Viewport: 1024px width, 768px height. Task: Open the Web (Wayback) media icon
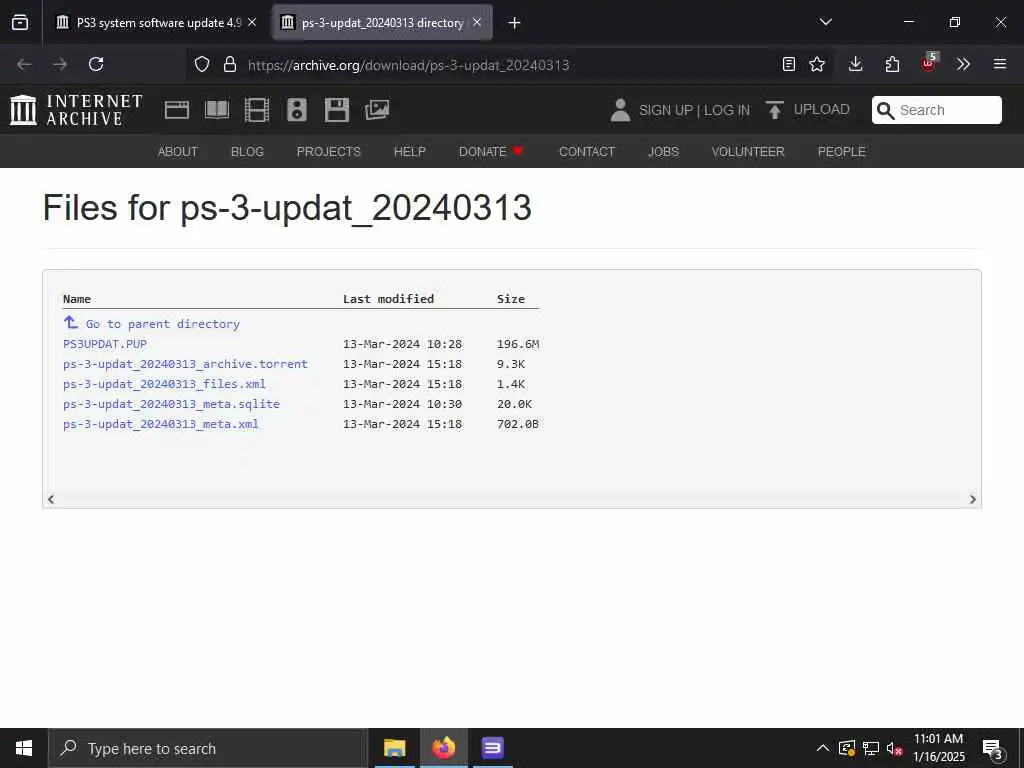[177, 110]
